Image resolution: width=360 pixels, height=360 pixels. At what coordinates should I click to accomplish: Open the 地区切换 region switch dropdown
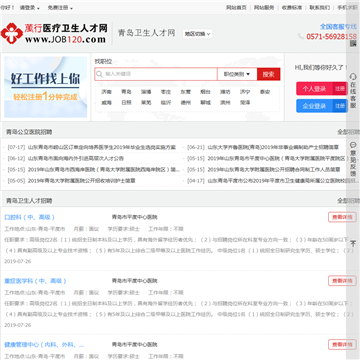pyautogui.click(x=197, y=34)
